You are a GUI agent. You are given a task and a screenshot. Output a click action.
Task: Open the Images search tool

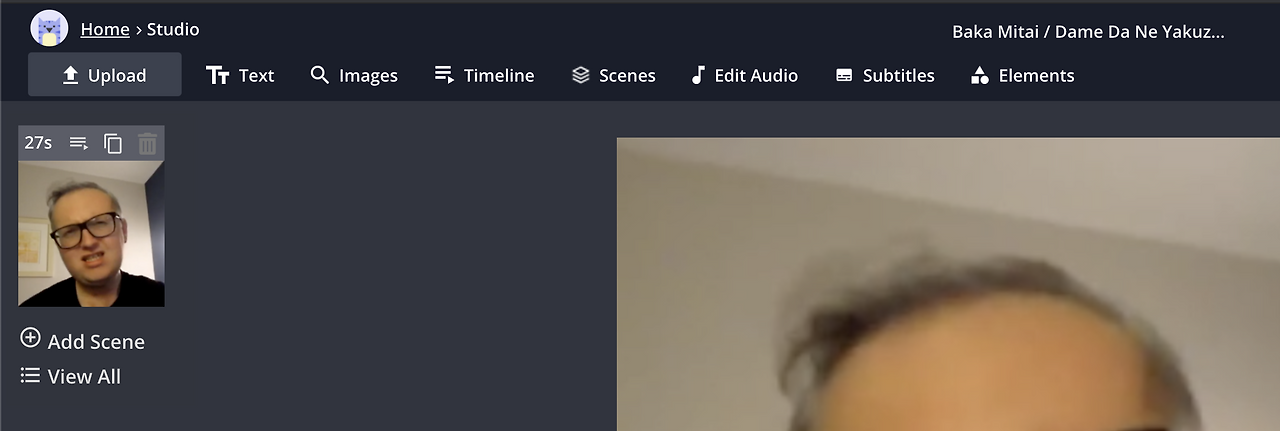point(354,75)
